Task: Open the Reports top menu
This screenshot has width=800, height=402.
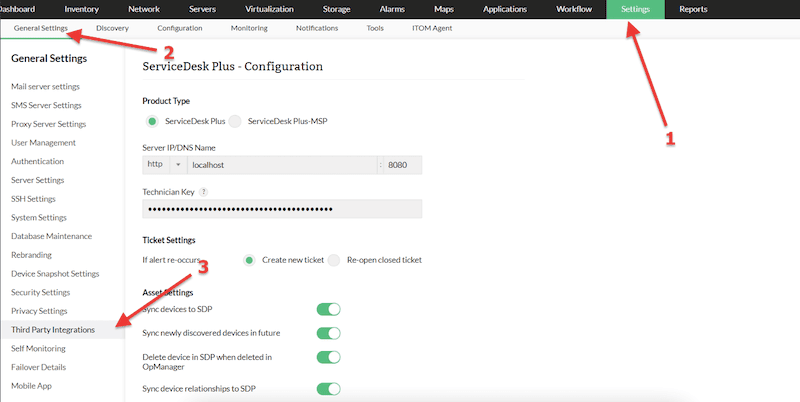Action: coord(693,9)
